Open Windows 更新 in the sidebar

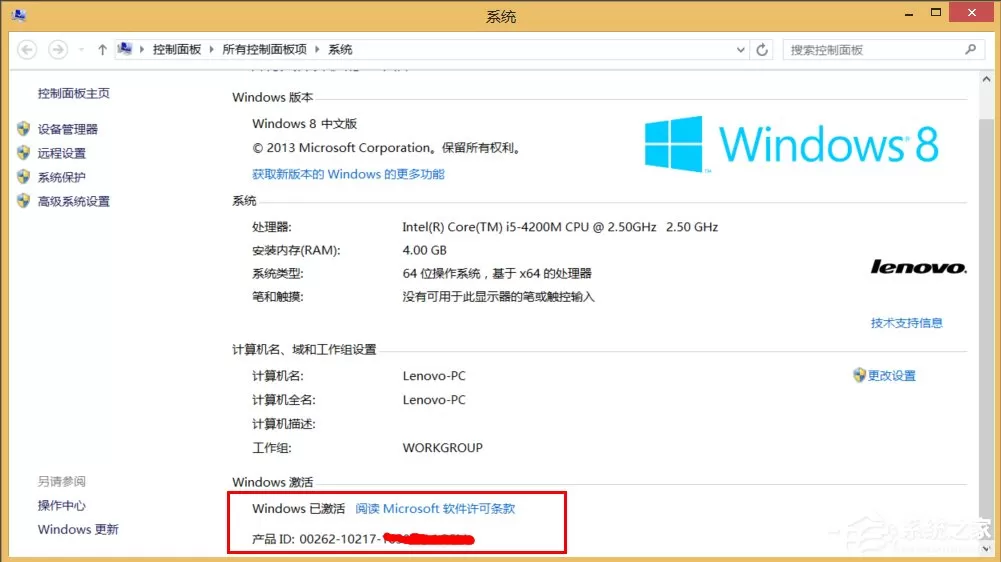click(x=78, y=529)
